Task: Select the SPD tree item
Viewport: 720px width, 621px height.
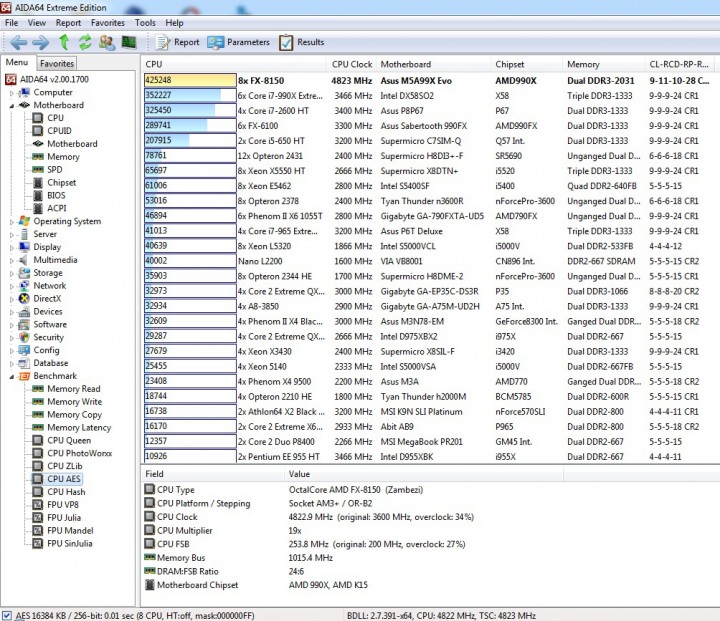Action: click(55, 169)
